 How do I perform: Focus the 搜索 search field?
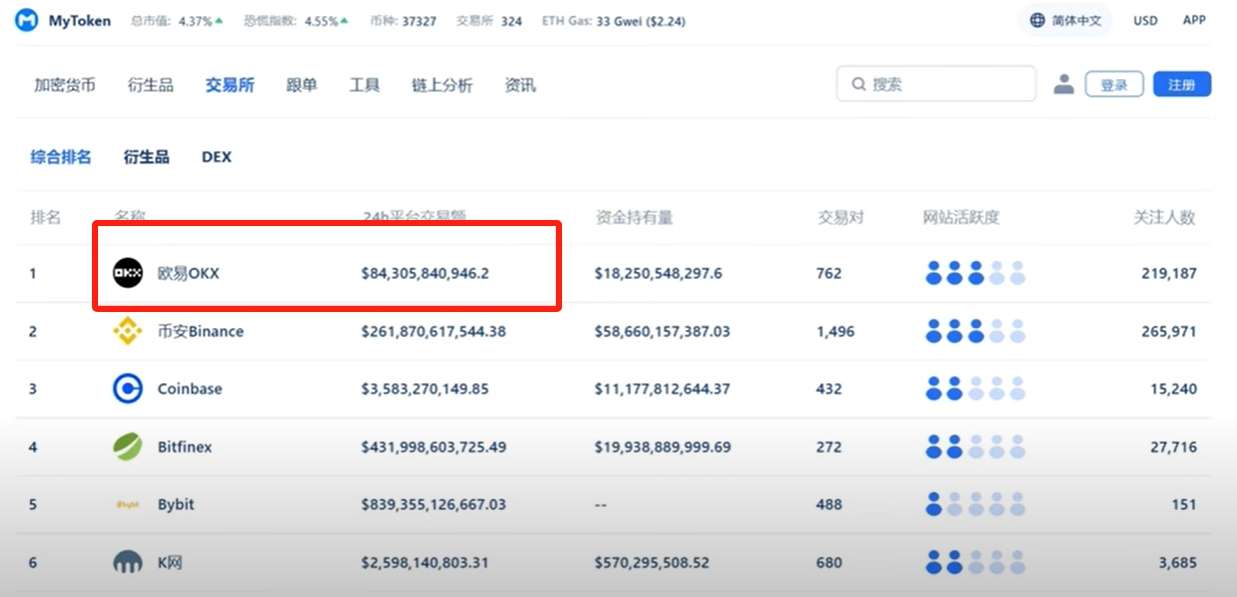[x=936, y=85]
